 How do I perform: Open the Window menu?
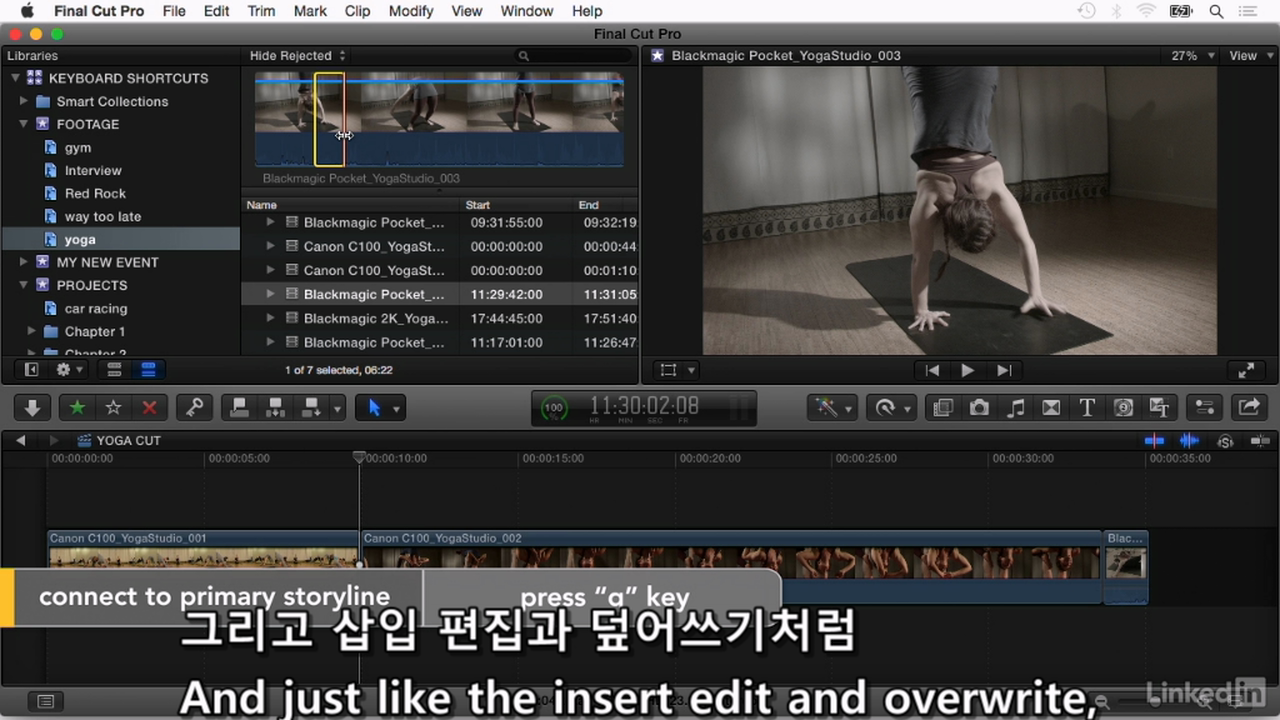point(527,11)
